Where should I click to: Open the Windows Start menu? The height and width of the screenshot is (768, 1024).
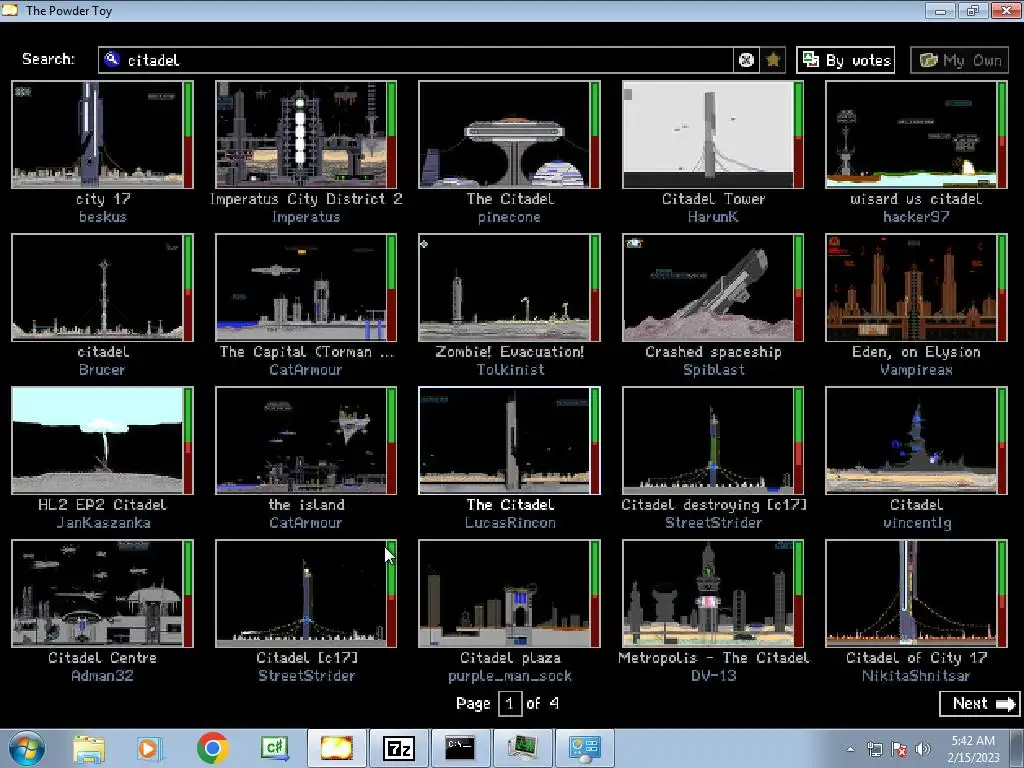click(27, 748)
